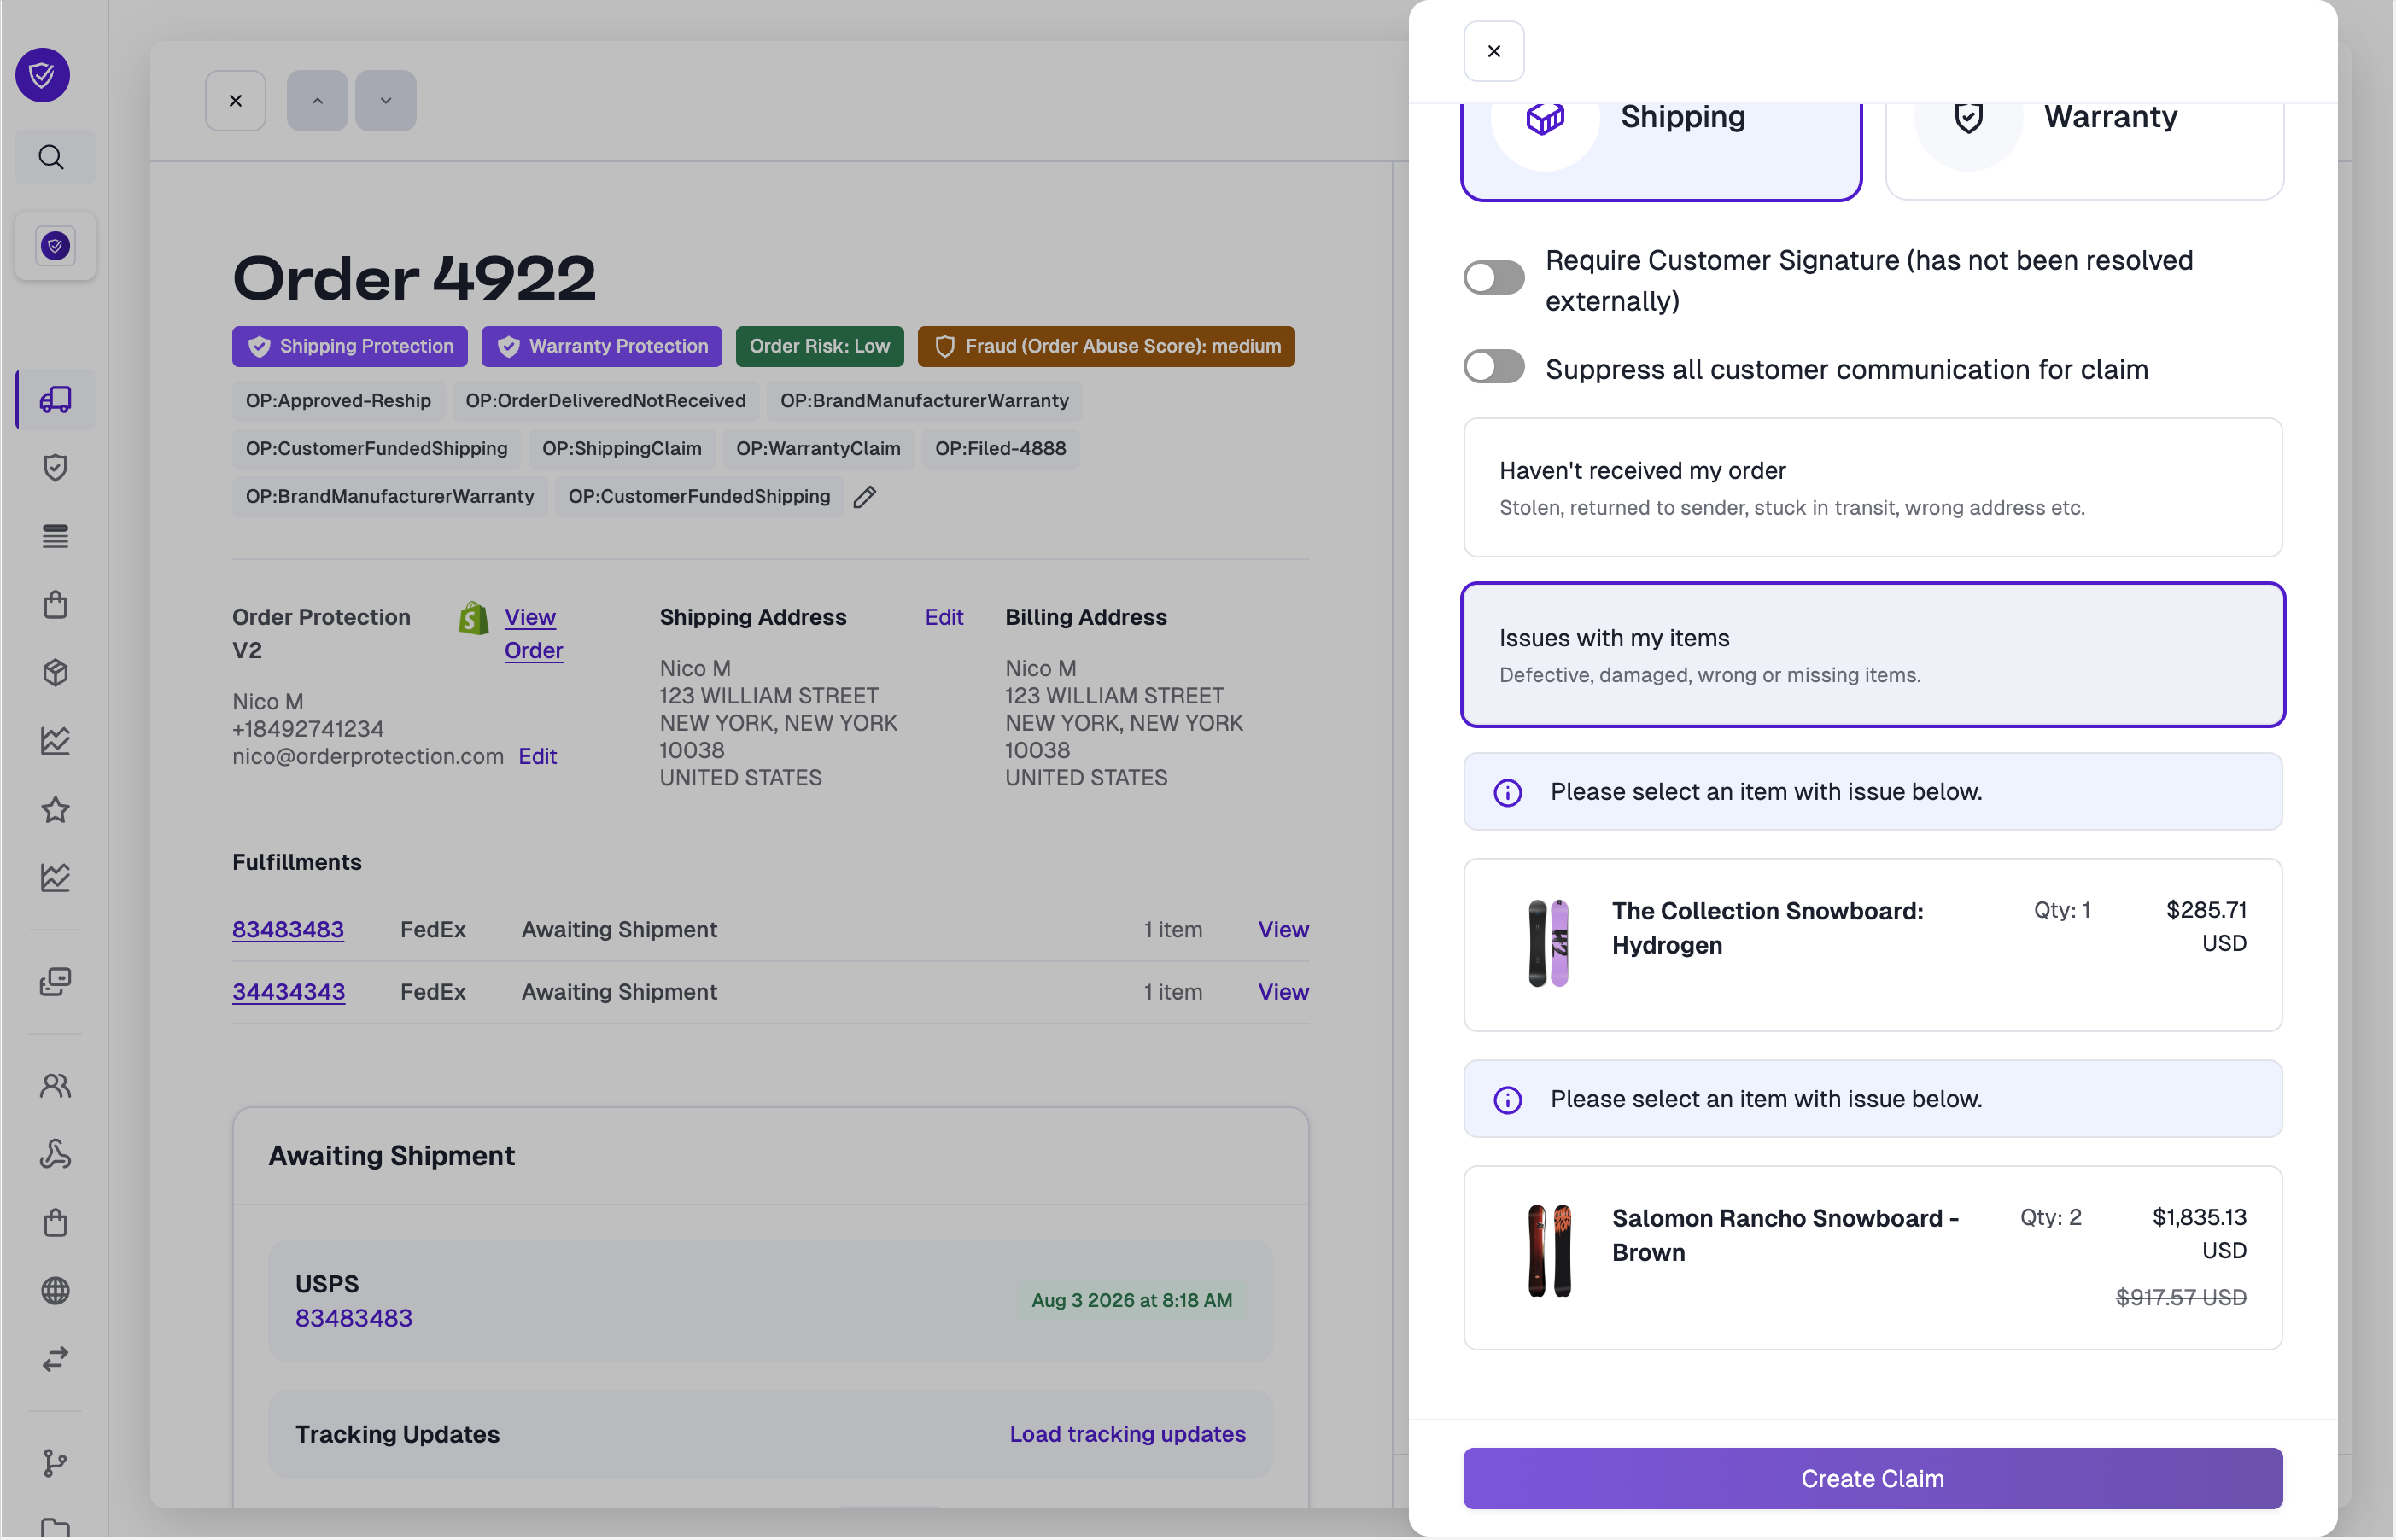Click the Order Risk: Low badge
The height and width of the screenshot is (1540, 2396).
[x=819, y=346]
